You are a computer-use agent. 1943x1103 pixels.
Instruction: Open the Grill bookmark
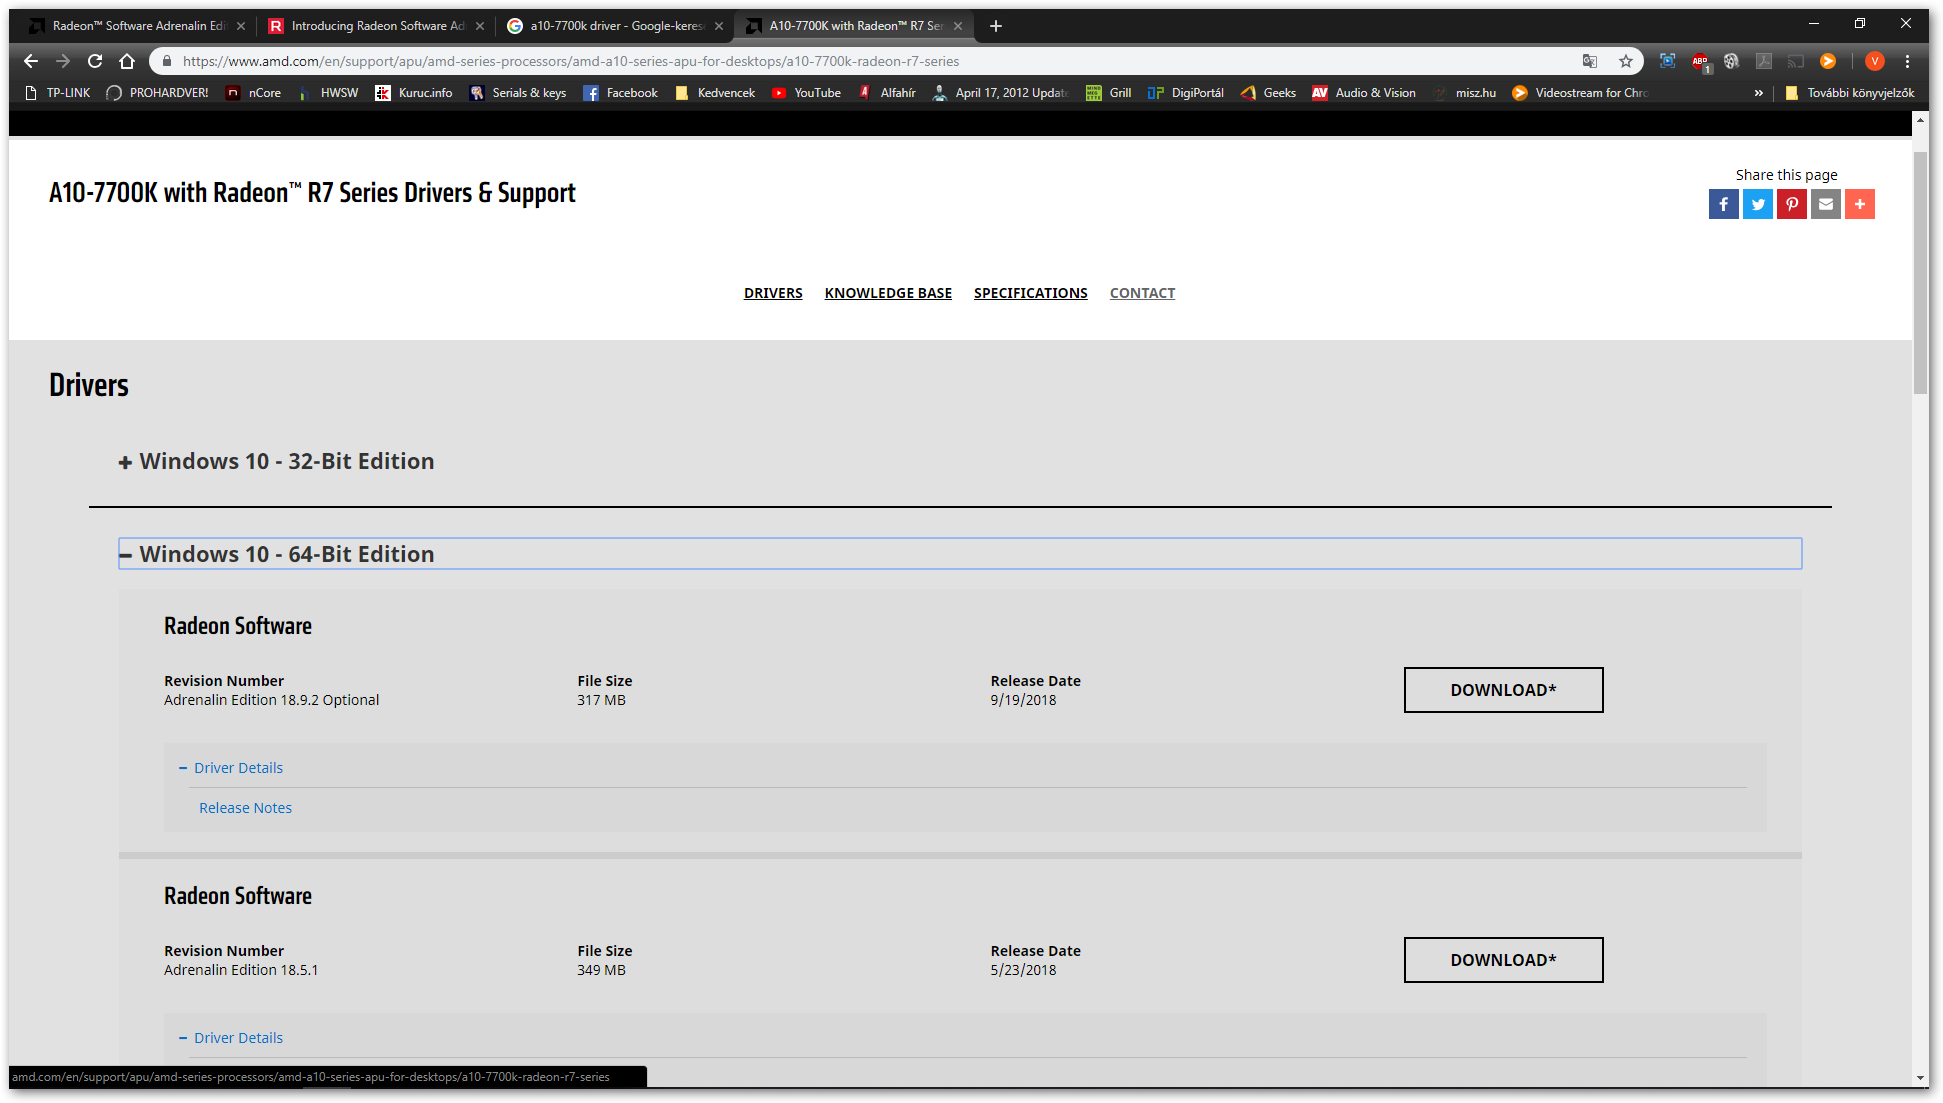click(x=1109, y=93)
